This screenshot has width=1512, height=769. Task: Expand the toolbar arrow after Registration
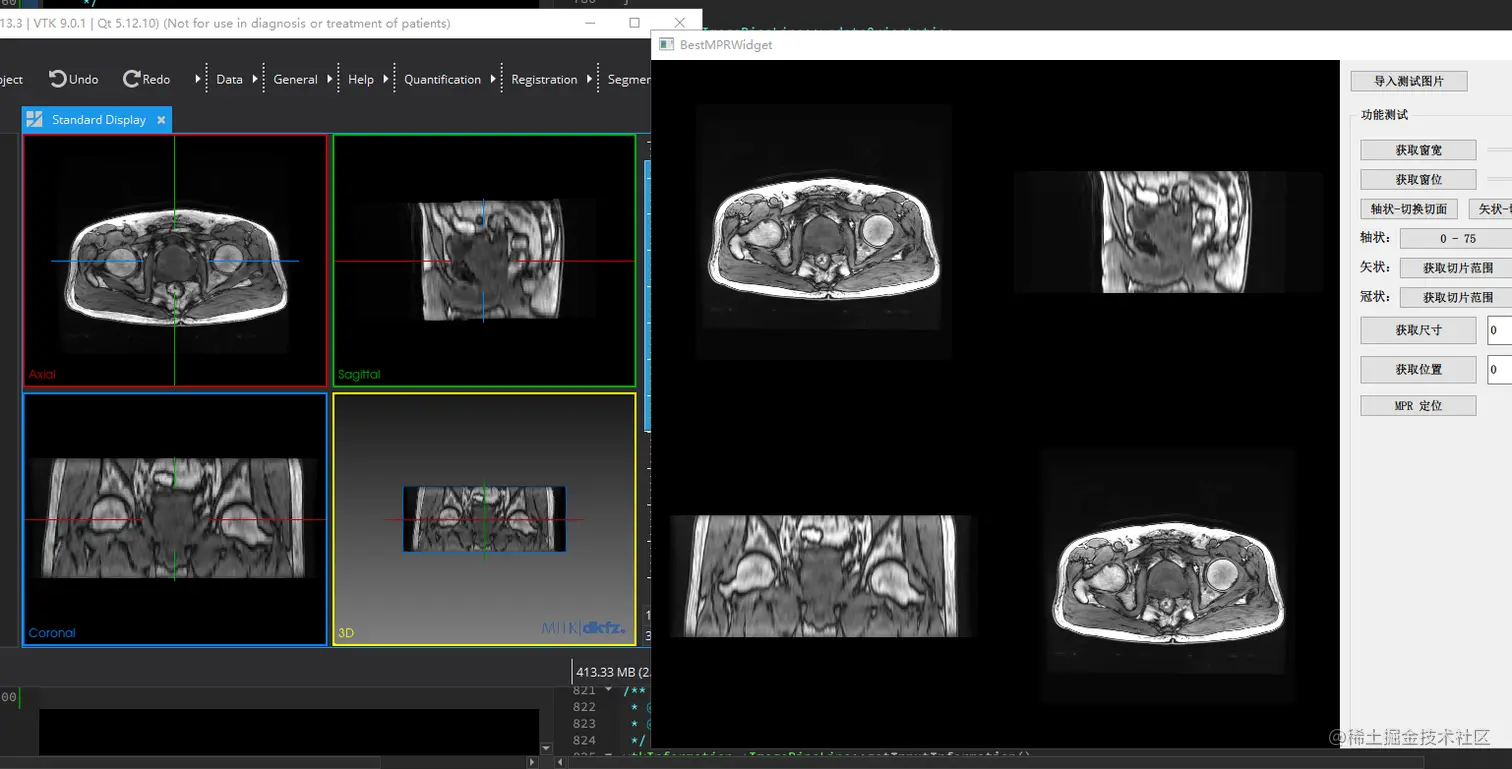[589, 79]
